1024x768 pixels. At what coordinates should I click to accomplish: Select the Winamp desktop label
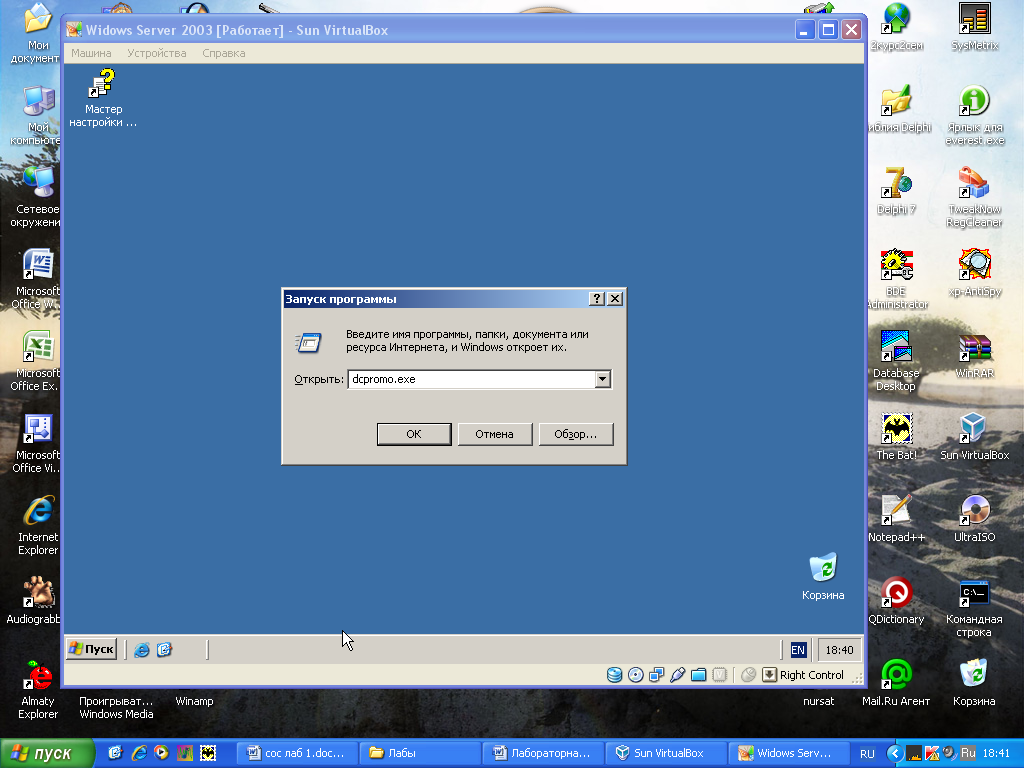click(x=194, y=701)
